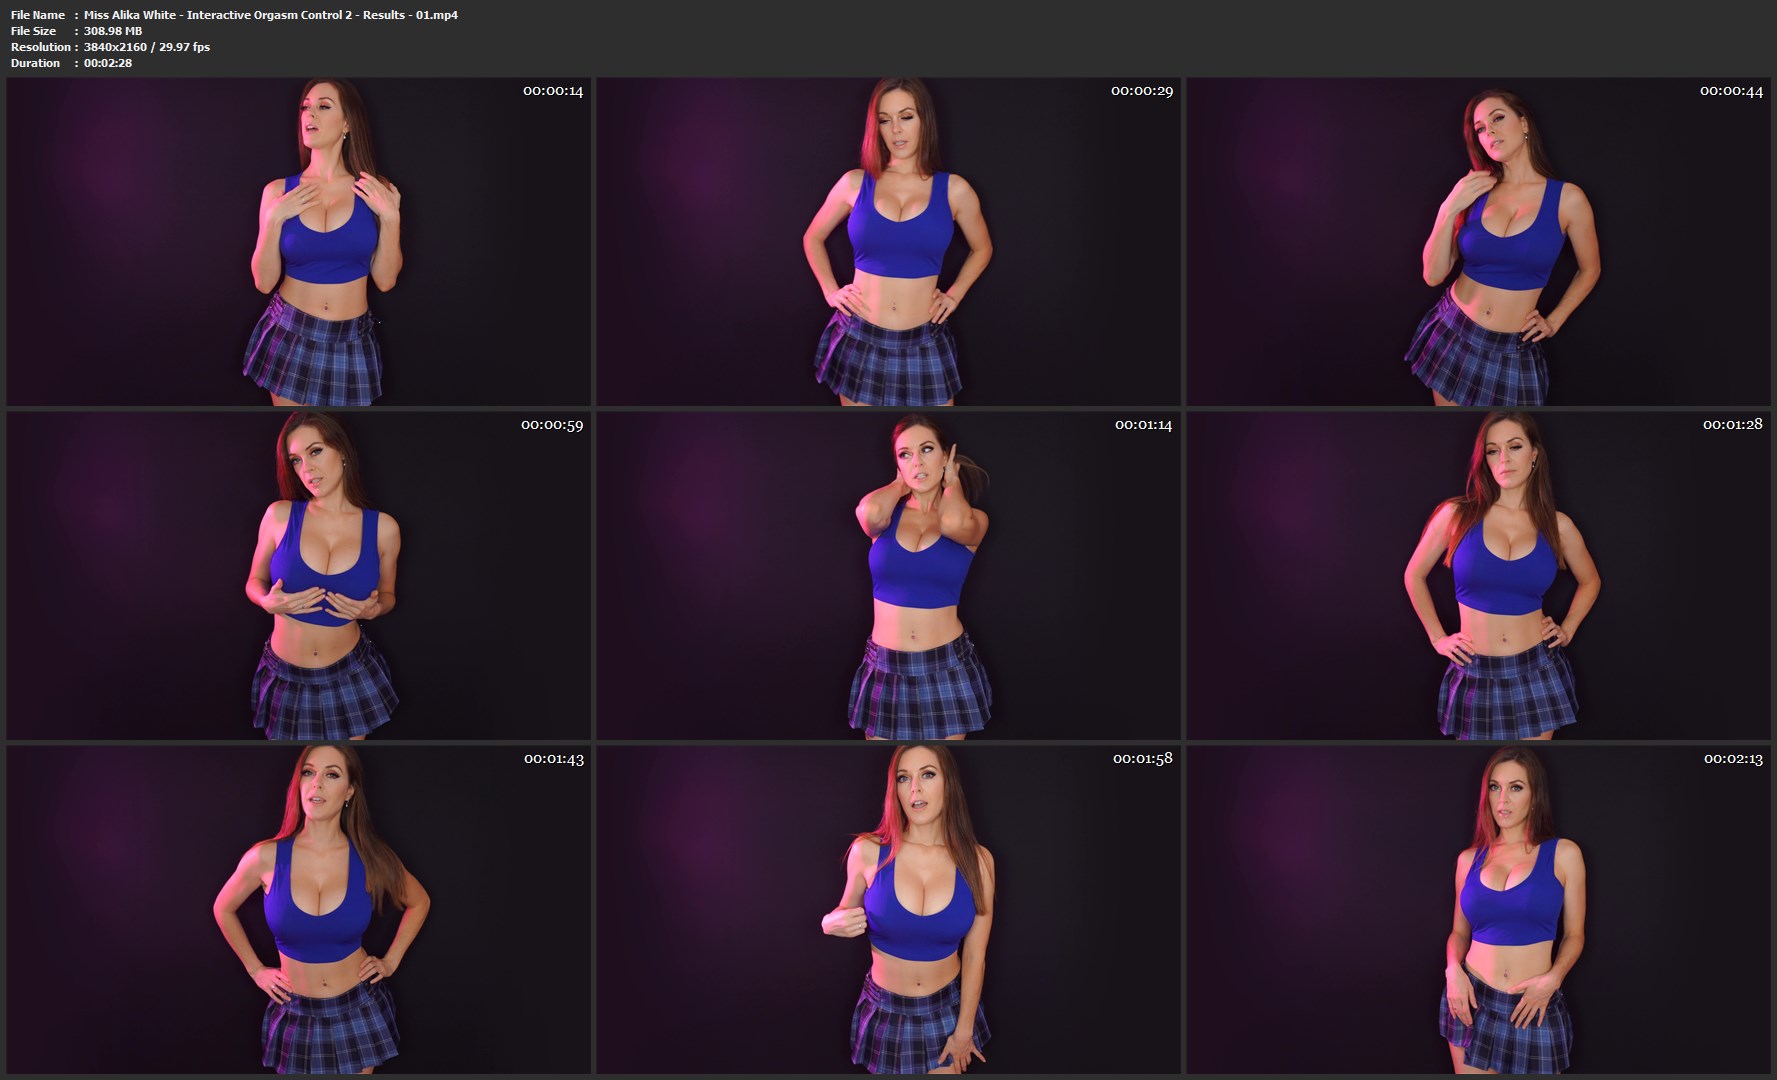Screen dimensions: 1777x1080
Task: Click the thumbnail stamped 00:00:14
Action: click(298, 242)
